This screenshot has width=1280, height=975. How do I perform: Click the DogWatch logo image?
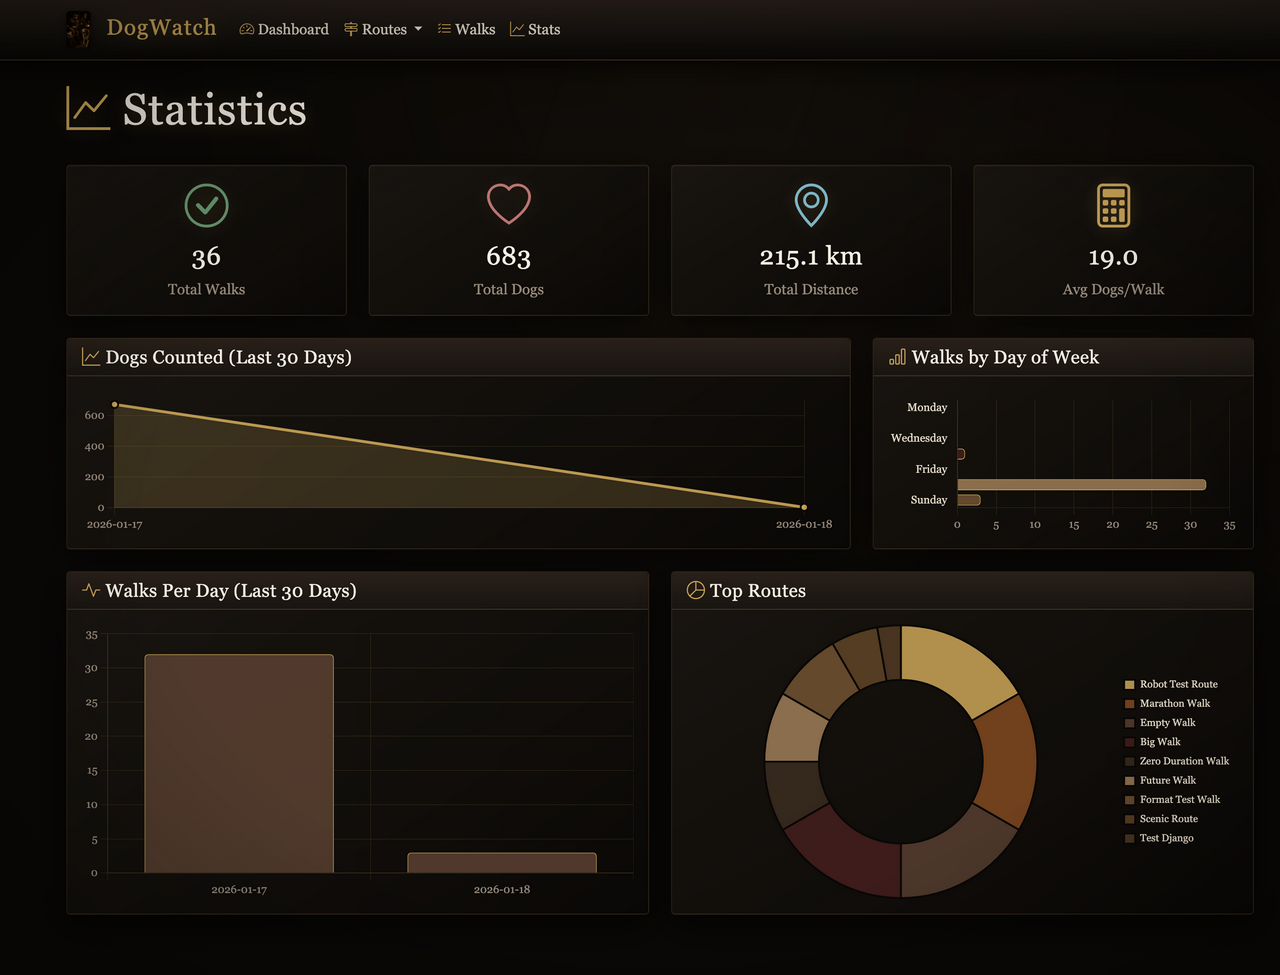tap(78, 29)
